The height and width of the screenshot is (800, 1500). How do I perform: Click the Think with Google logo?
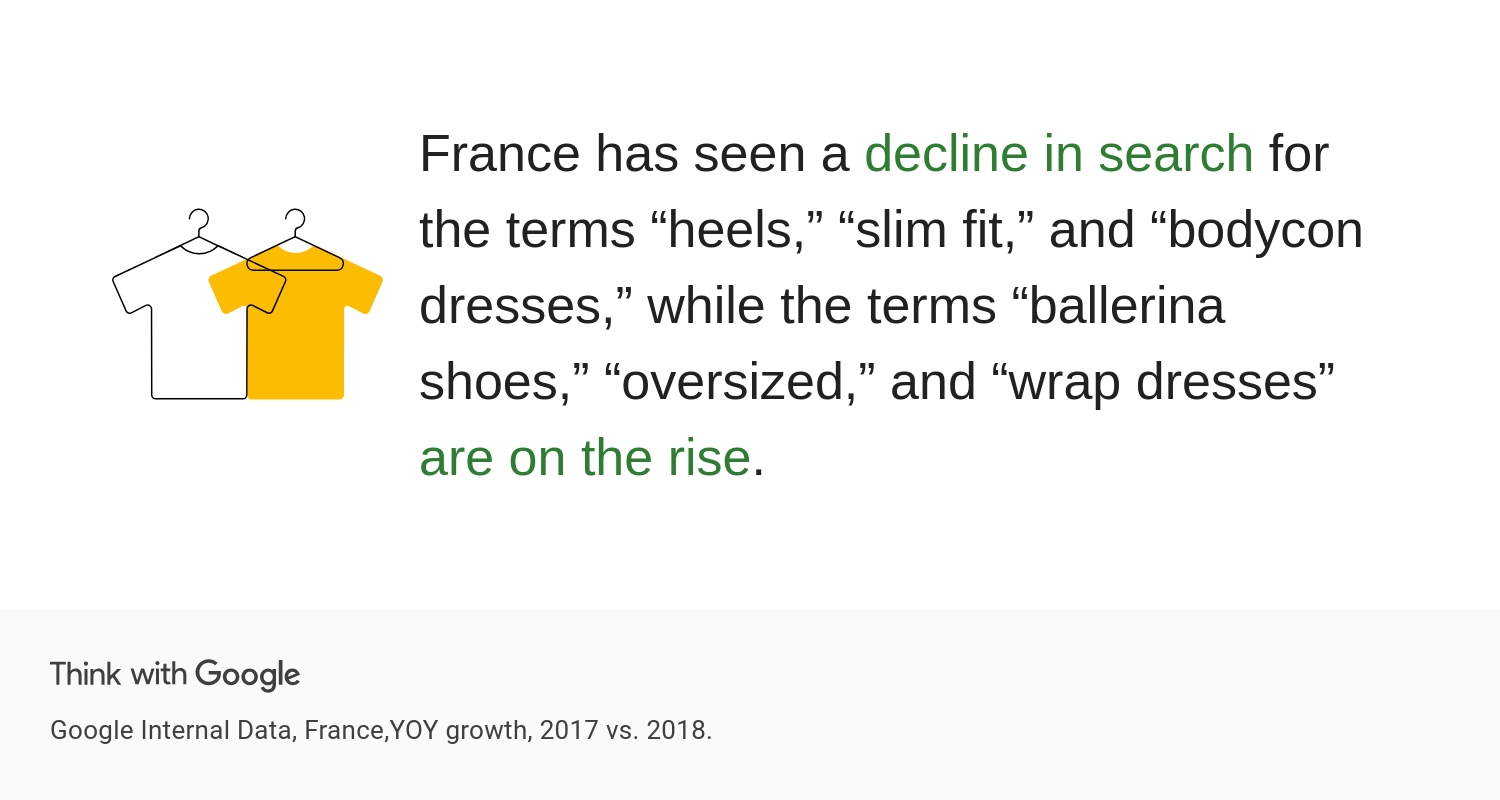click(175, 675)
